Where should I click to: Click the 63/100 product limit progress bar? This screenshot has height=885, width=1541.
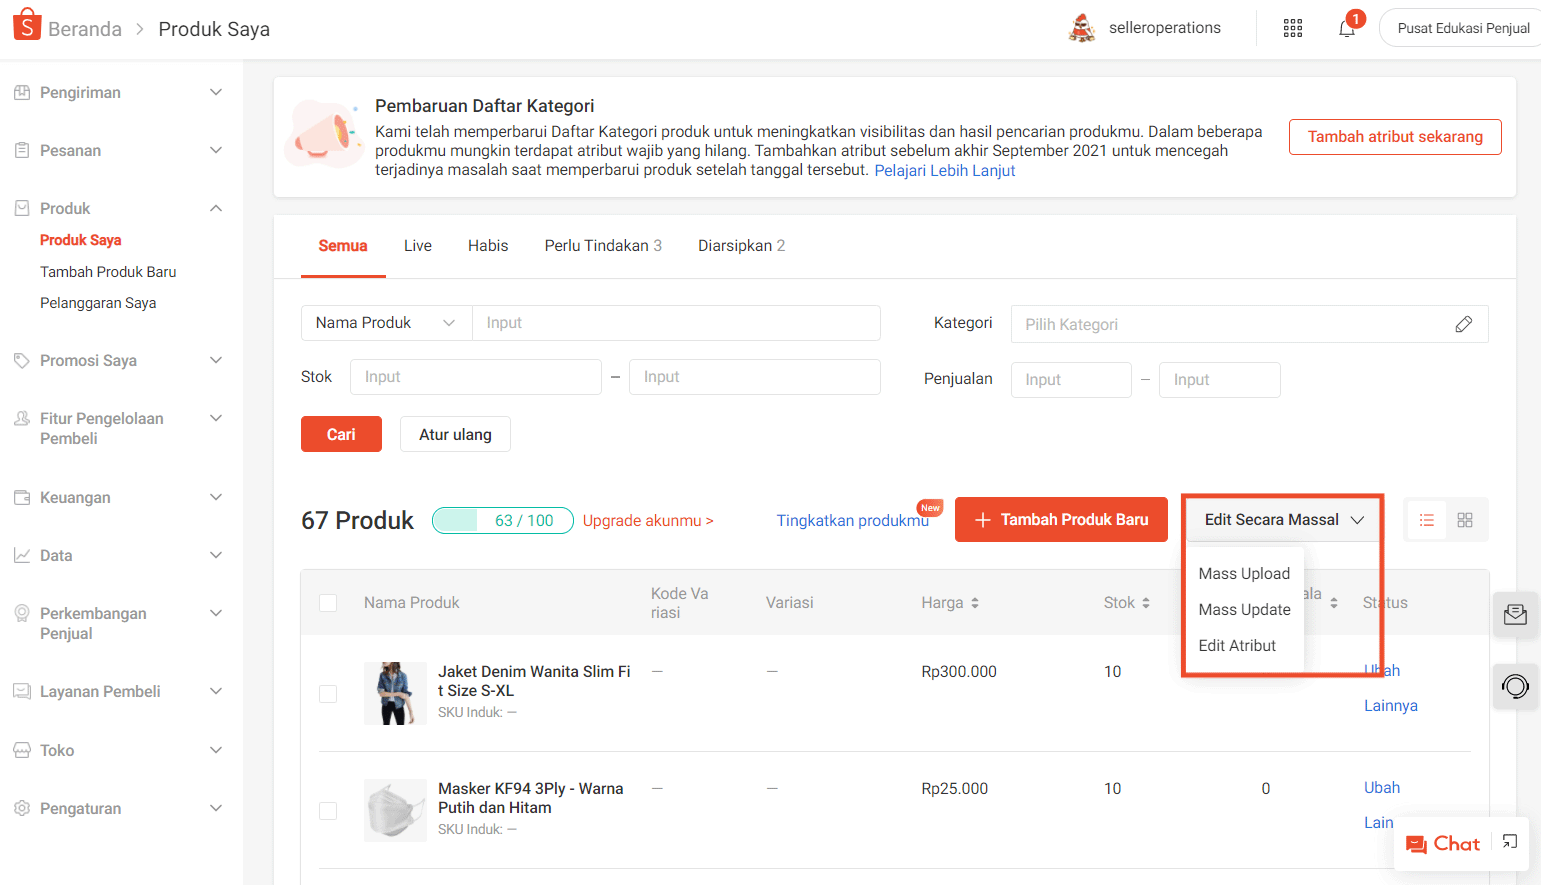click(502, 520)
